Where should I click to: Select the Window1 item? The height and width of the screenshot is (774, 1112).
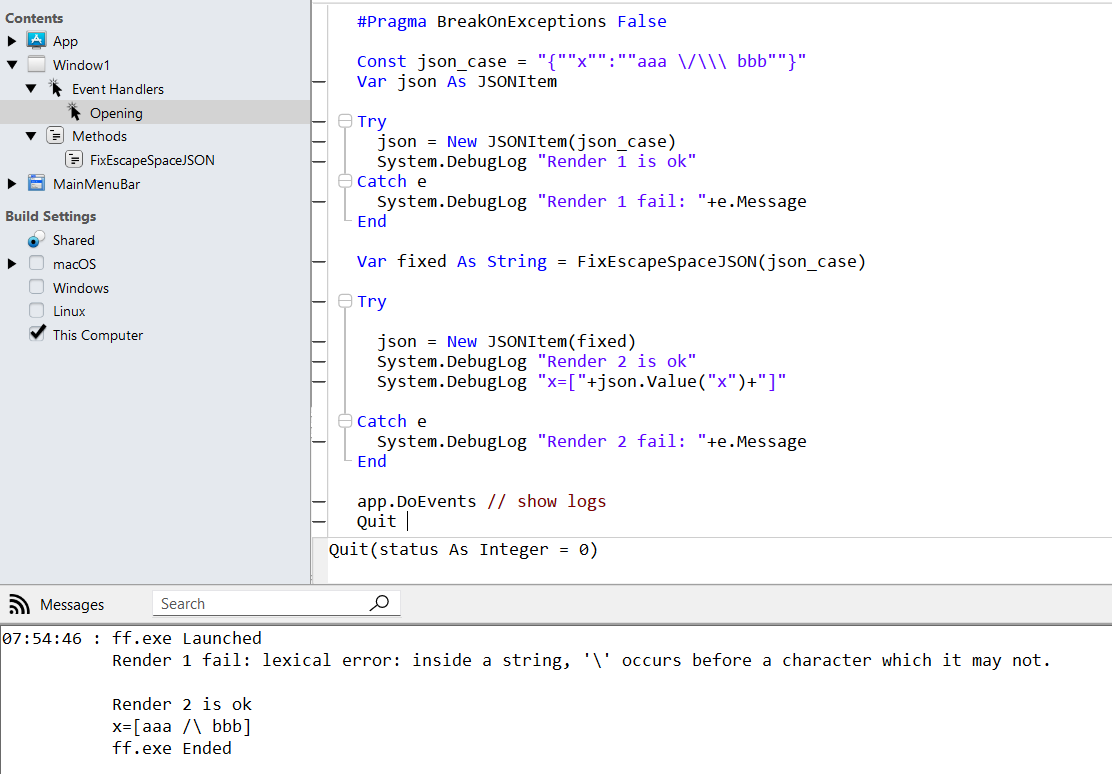coord(81,65)
